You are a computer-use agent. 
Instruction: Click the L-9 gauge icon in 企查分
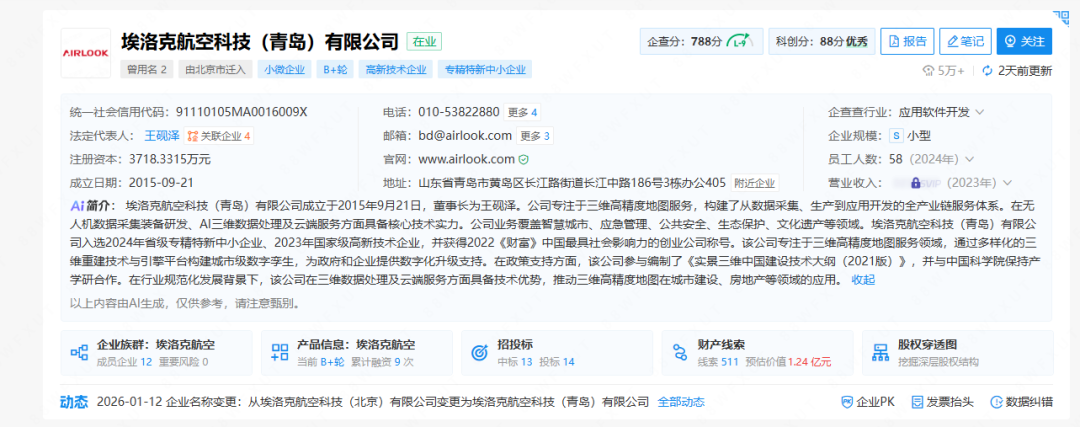click(x=740, y=41)
